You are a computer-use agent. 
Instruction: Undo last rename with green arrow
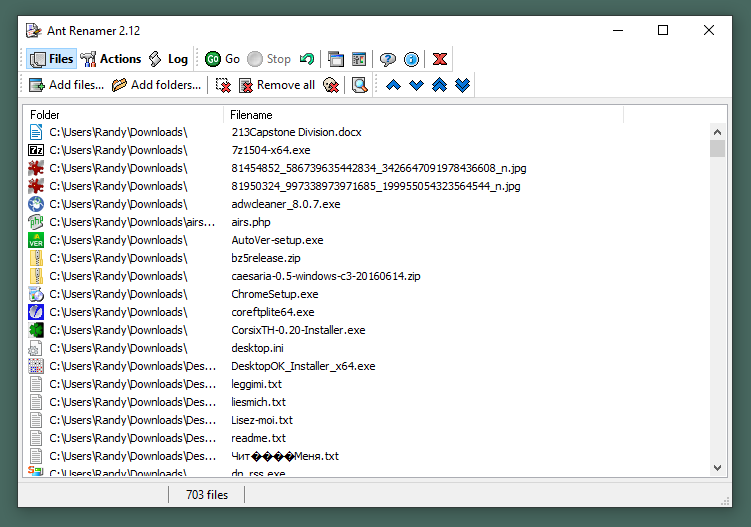(307, 59)
